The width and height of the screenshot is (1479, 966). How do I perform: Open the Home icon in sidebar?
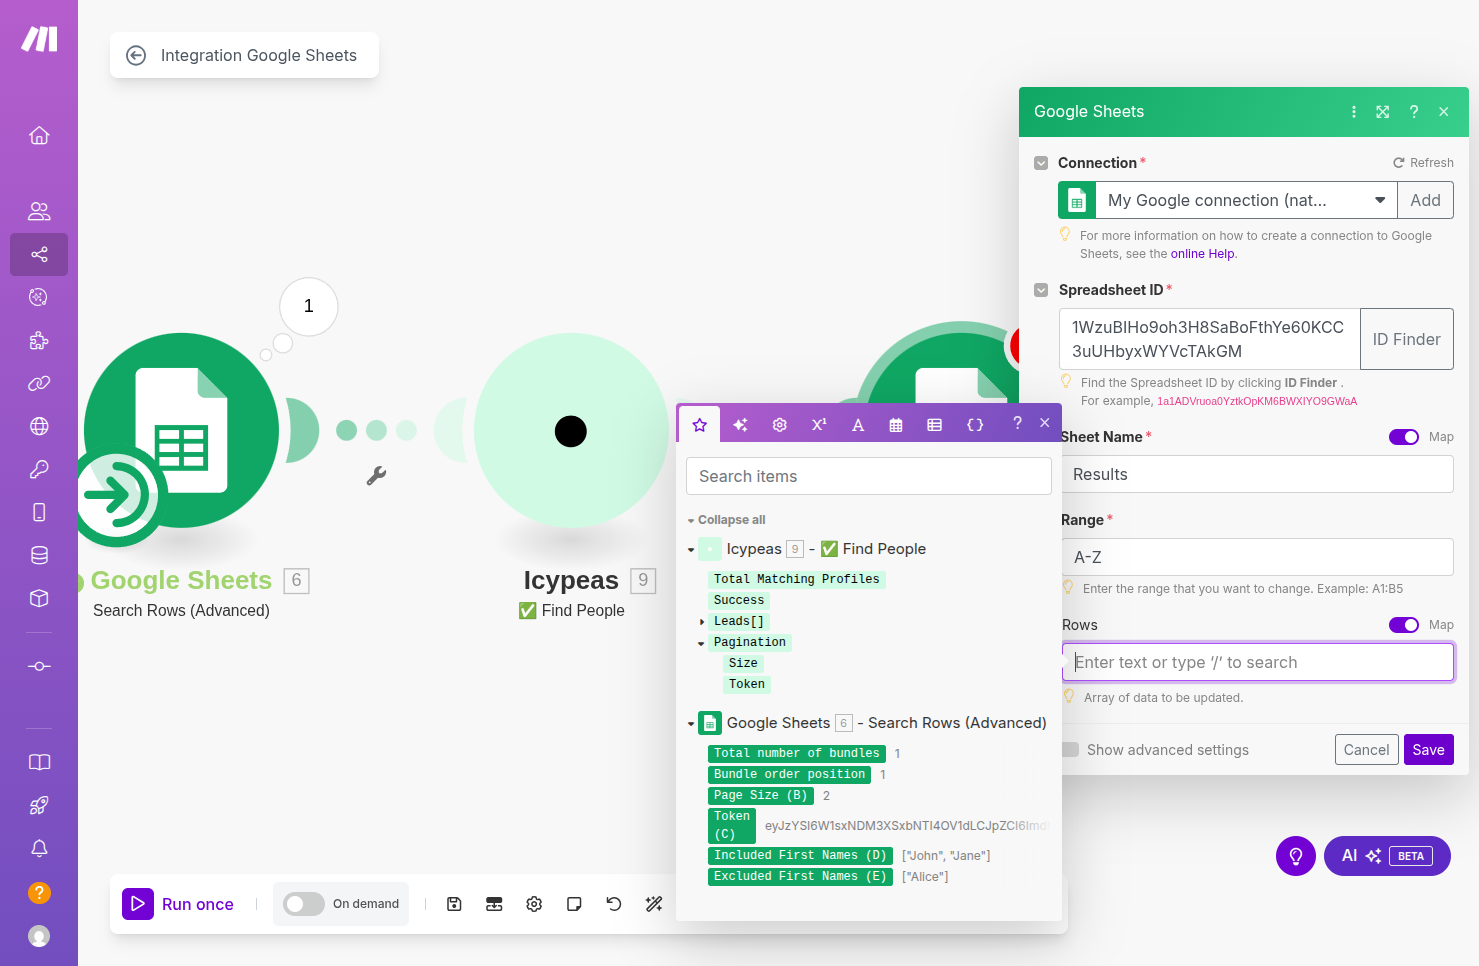click(39, 135)
